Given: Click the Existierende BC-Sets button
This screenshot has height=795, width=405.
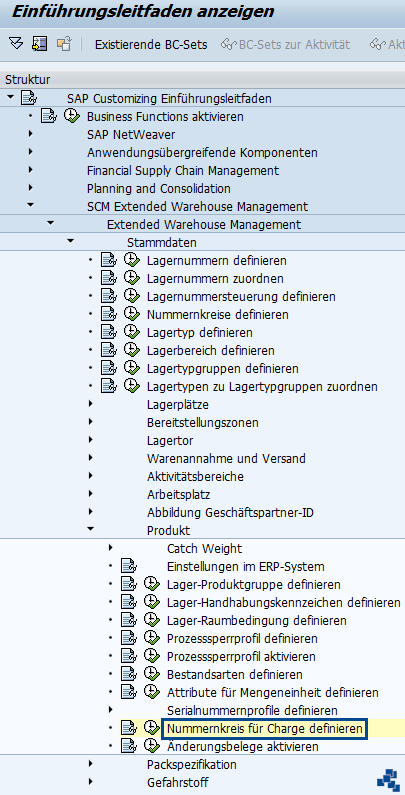Looking at the screenshot, I should pos(151,45).
